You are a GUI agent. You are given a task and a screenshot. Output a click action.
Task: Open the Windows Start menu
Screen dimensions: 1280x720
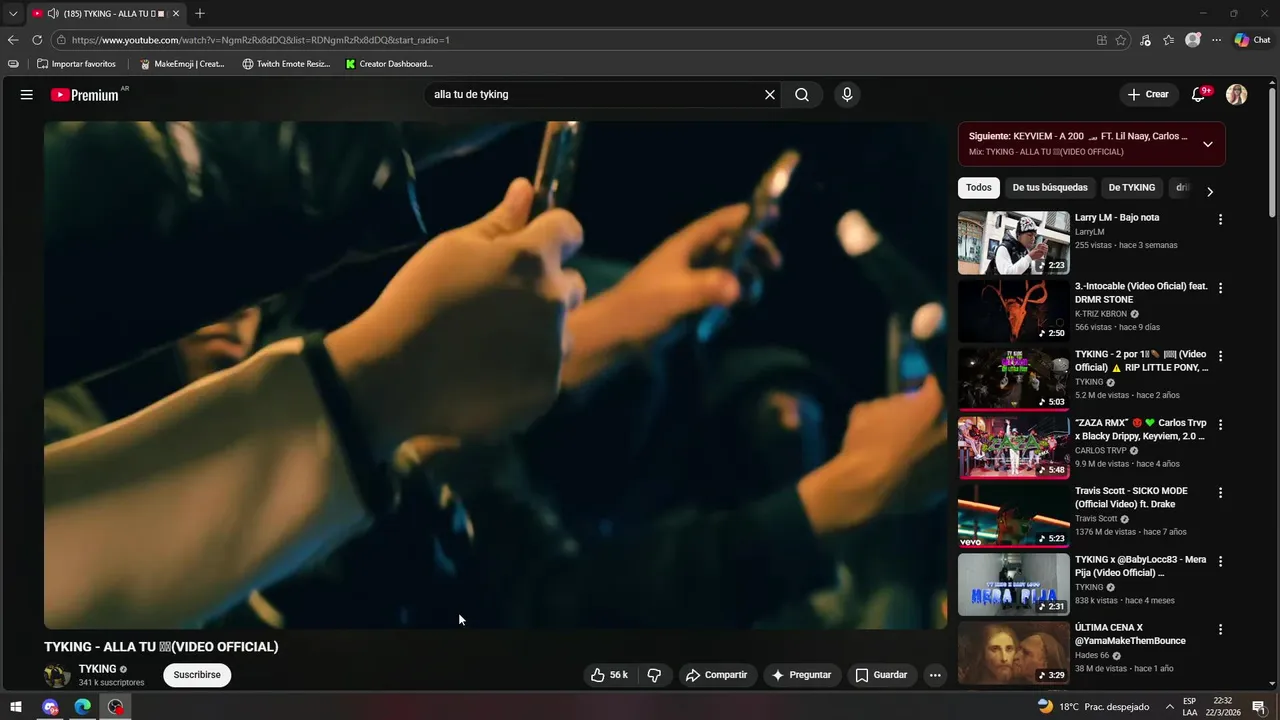tap(16, 706)
